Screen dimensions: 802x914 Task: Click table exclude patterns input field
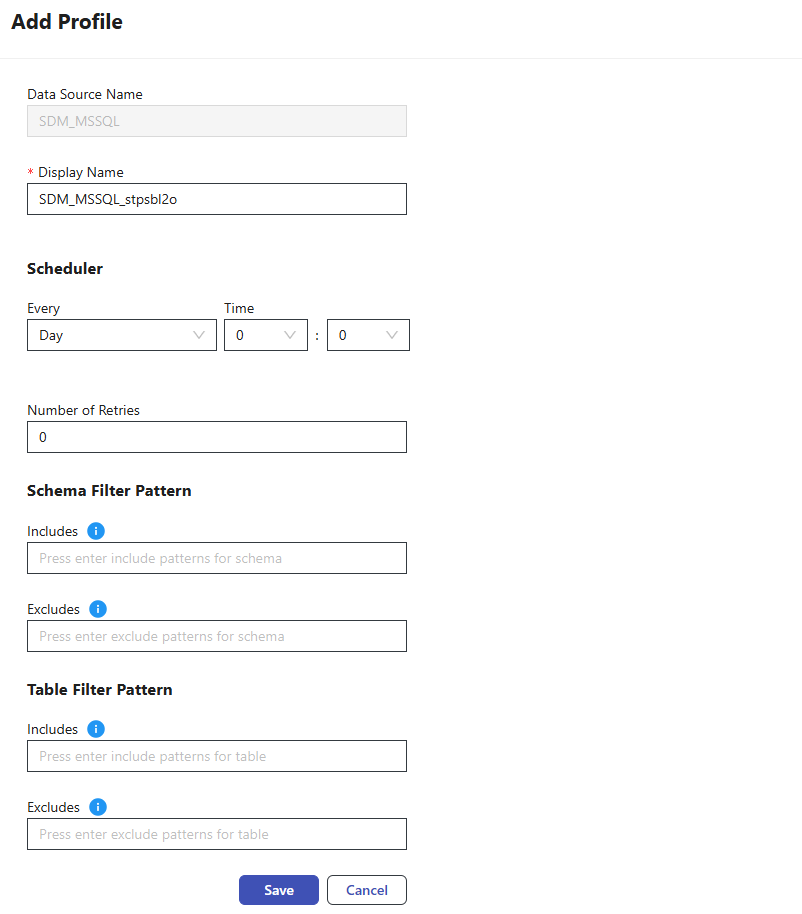click(216, 834)
